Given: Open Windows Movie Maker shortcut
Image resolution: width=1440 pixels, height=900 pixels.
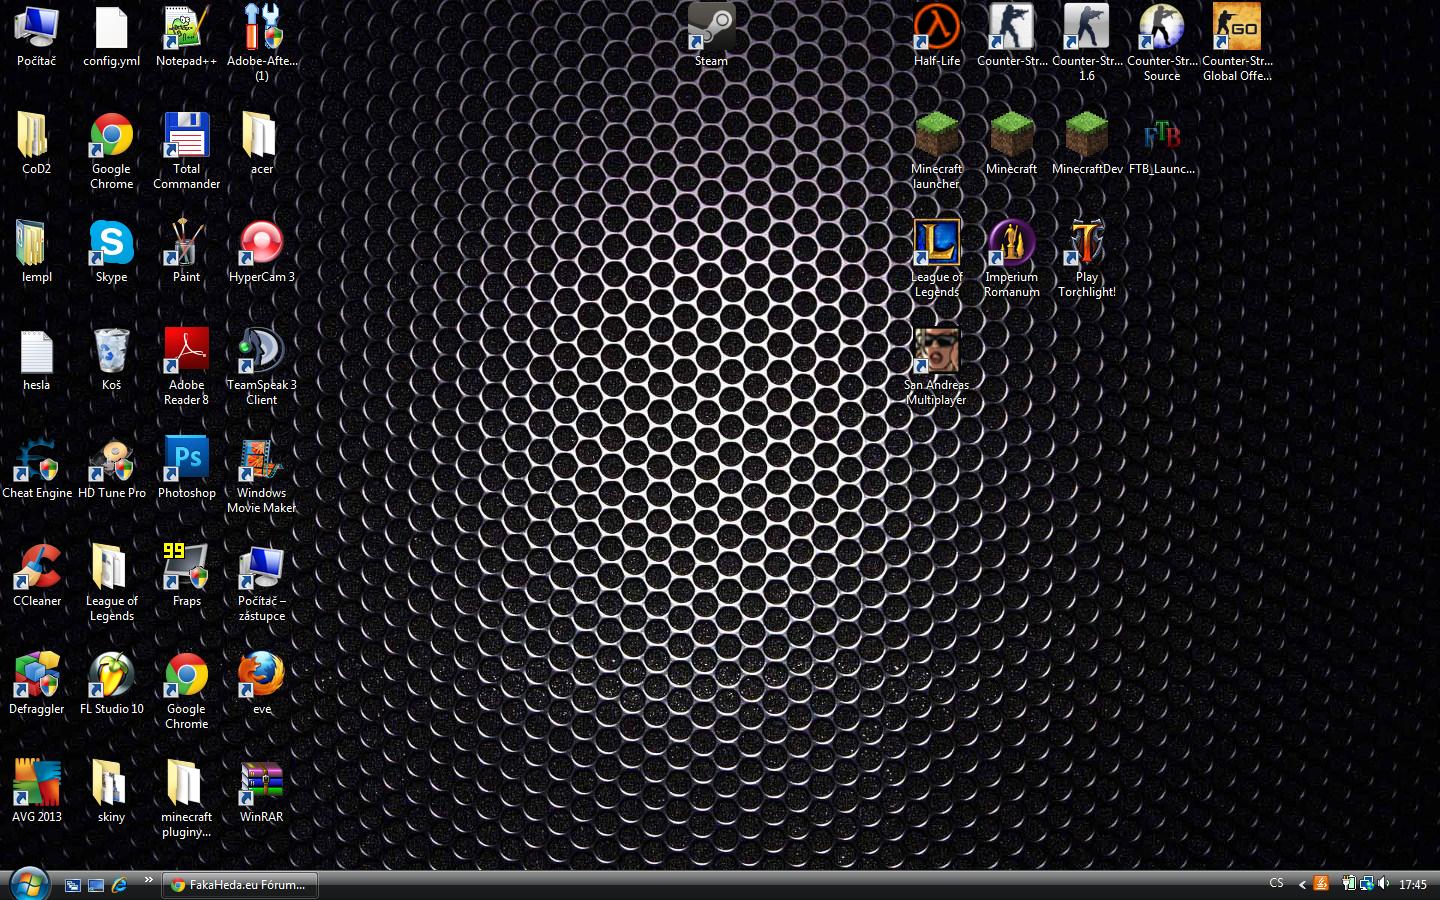Looking at the screenshot, I should (x=261, y=474).
